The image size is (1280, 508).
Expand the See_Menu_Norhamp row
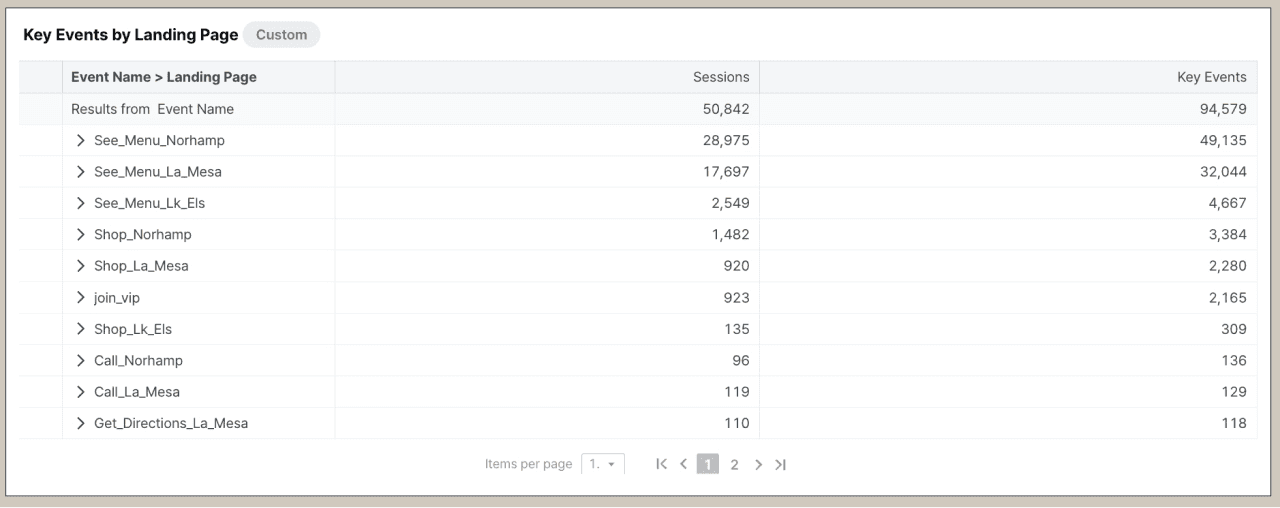click(81, 140)
